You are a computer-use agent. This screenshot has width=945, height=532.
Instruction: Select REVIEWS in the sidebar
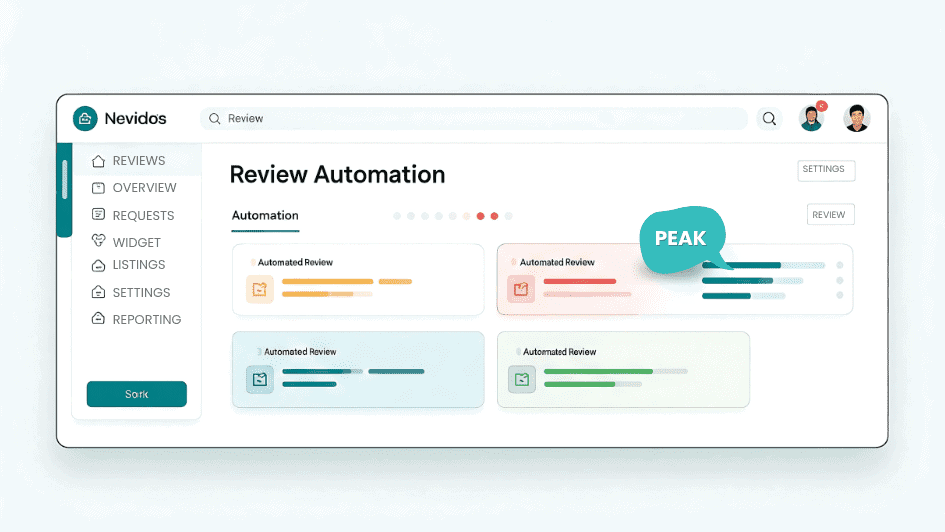(139, 161)
